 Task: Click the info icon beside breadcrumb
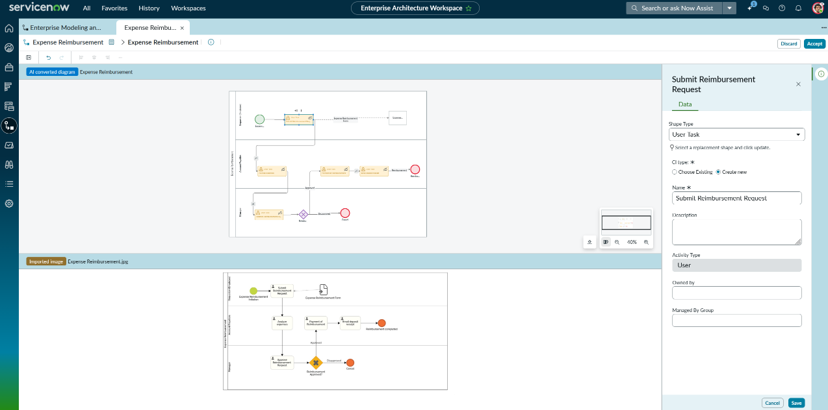point(211,42)
